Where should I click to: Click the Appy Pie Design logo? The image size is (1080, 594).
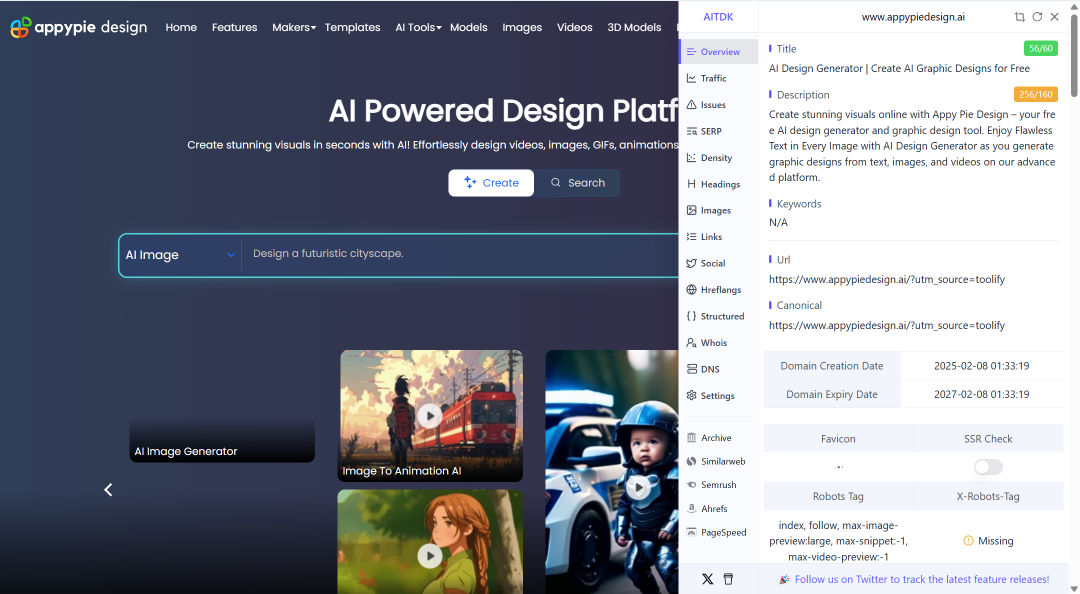coord(79,27)
